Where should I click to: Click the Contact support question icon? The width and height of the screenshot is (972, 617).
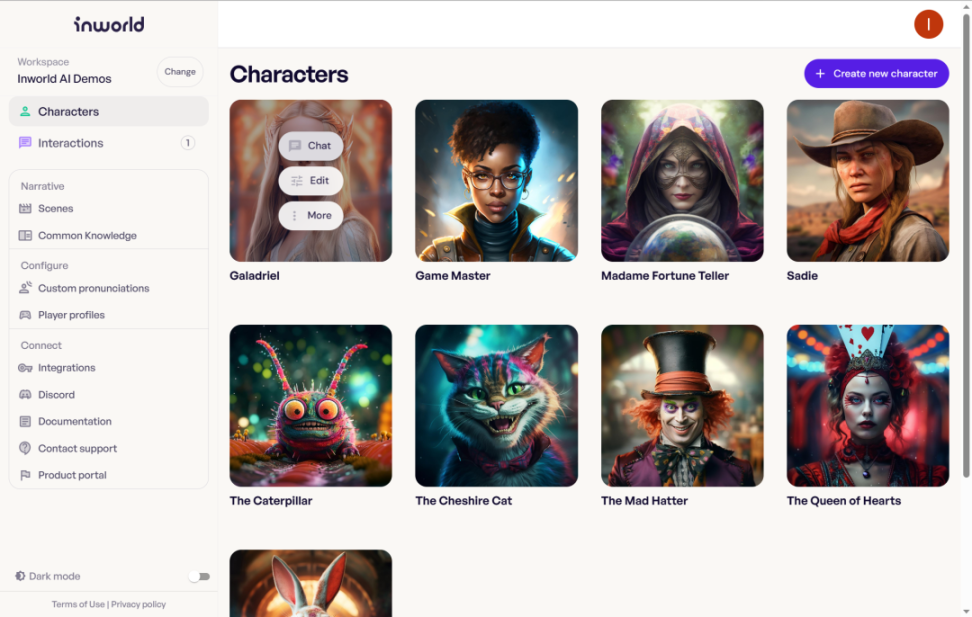pyautogui.click(x=25, y=448)
